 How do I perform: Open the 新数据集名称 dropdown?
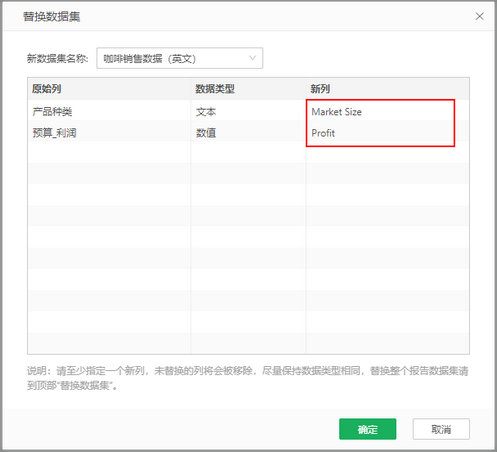pos(180,58)
